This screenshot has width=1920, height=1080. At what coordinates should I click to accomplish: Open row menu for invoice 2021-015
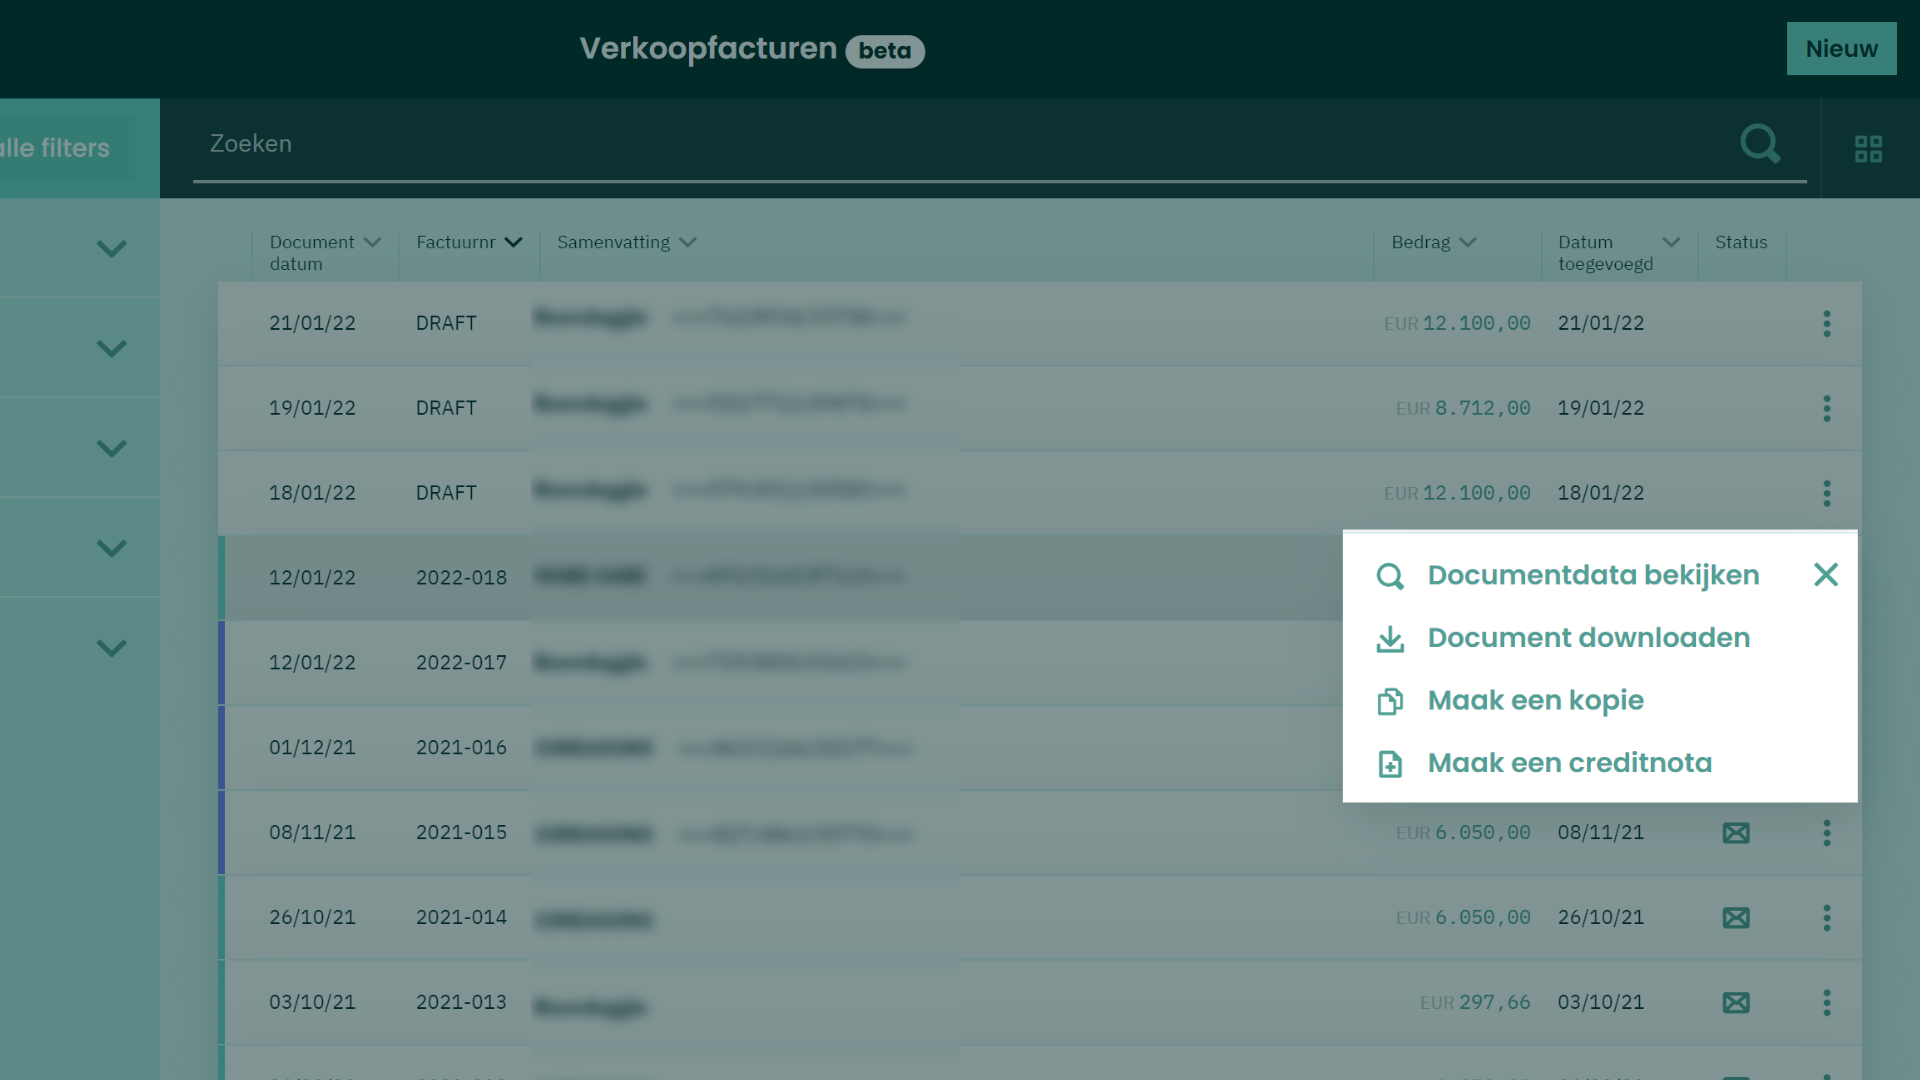1826,833
